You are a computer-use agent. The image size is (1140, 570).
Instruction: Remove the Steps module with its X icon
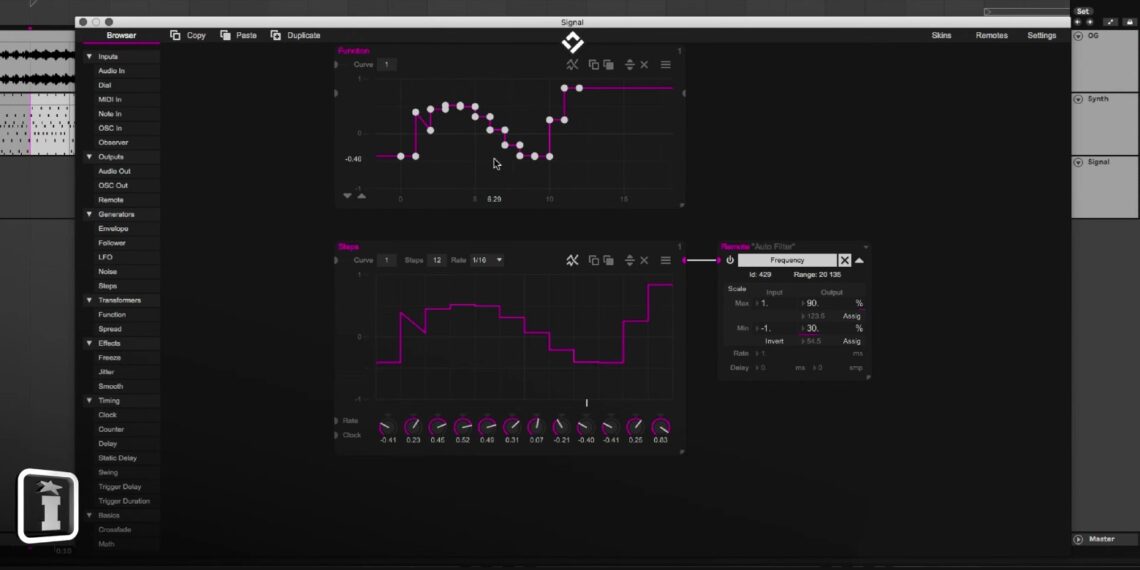(x=644, y=260)
